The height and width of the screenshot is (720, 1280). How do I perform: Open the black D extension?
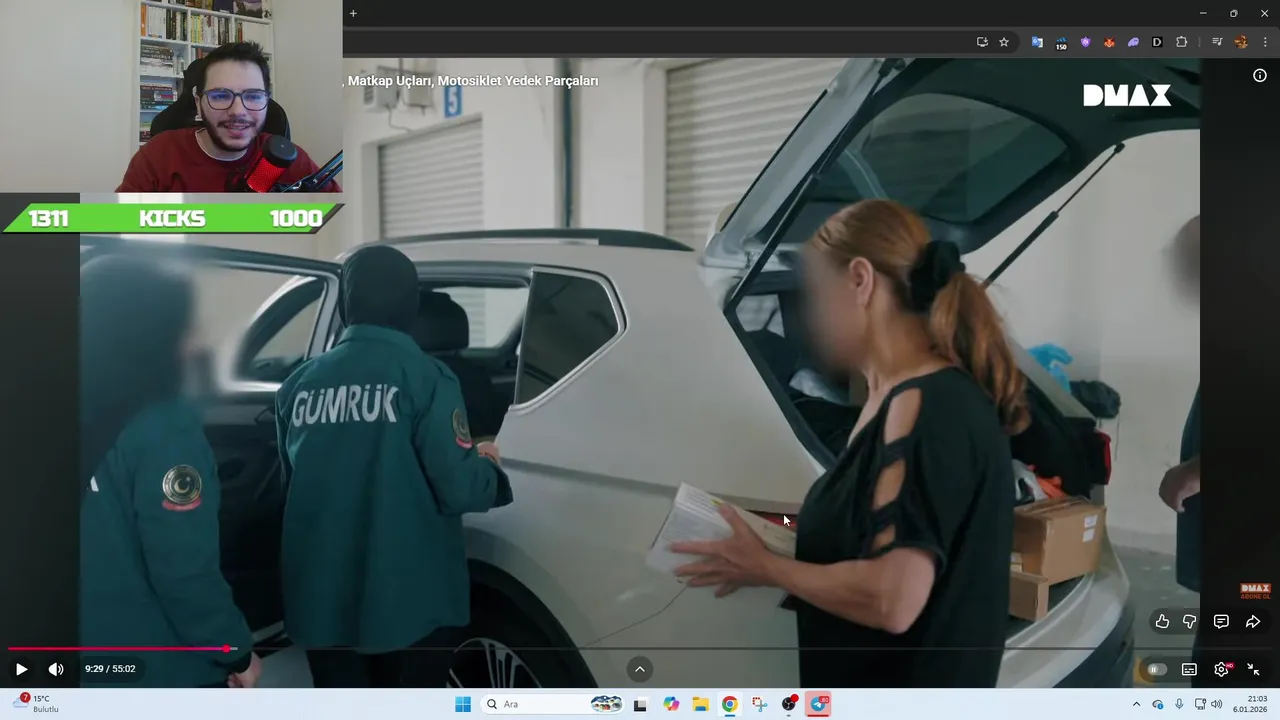[1157, 42]
